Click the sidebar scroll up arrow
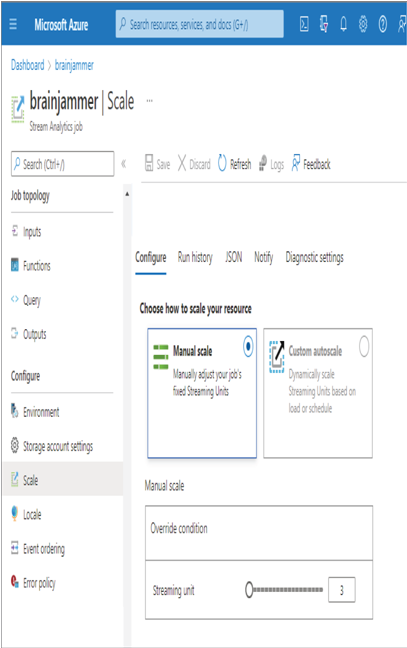The image size is (407, 648). click(x=127, y=194)
